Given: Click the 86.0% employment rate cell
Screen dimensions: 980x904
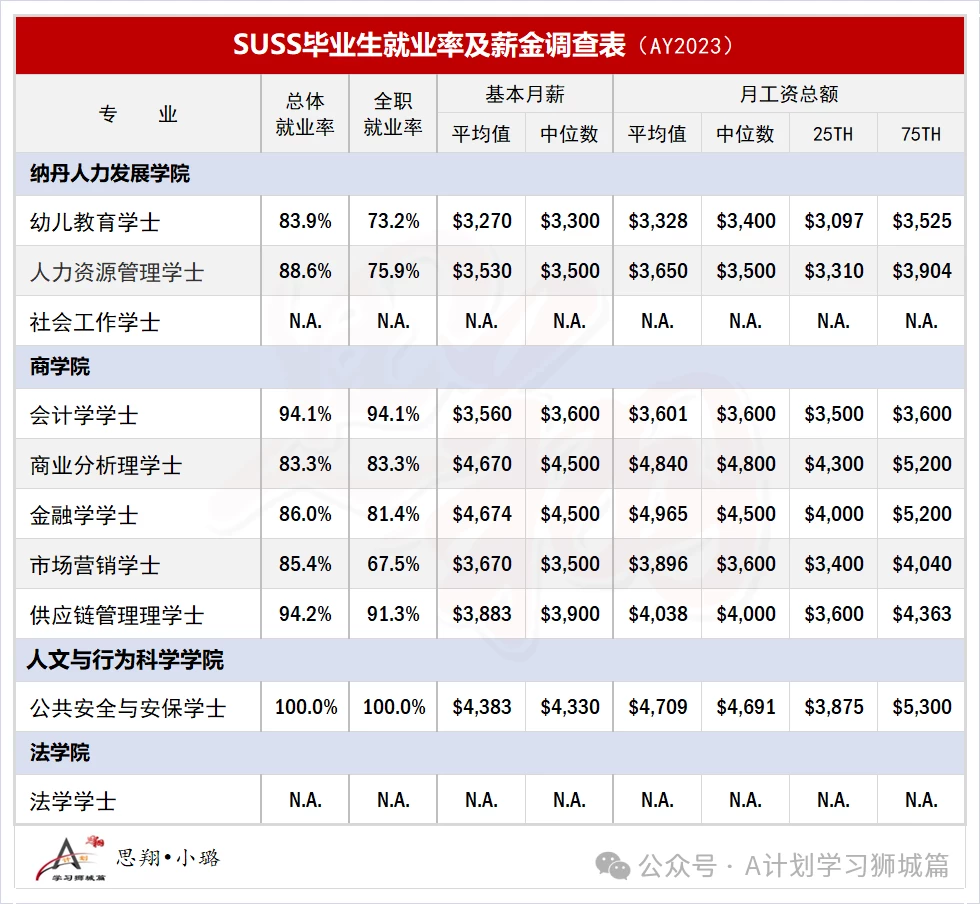Looking at the screenshot, I should coord(305,514).
